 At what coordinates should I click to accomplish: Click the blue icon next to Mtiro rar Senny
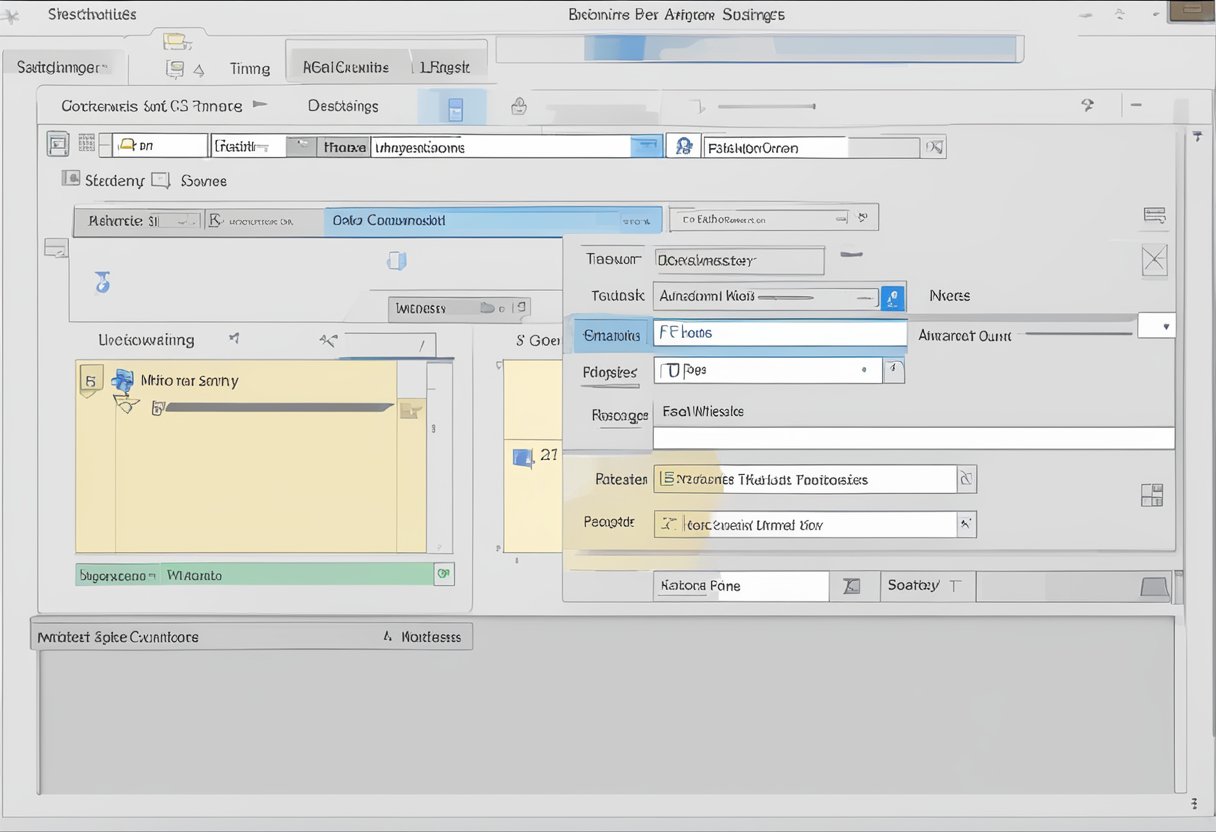[x=123, y=380]
